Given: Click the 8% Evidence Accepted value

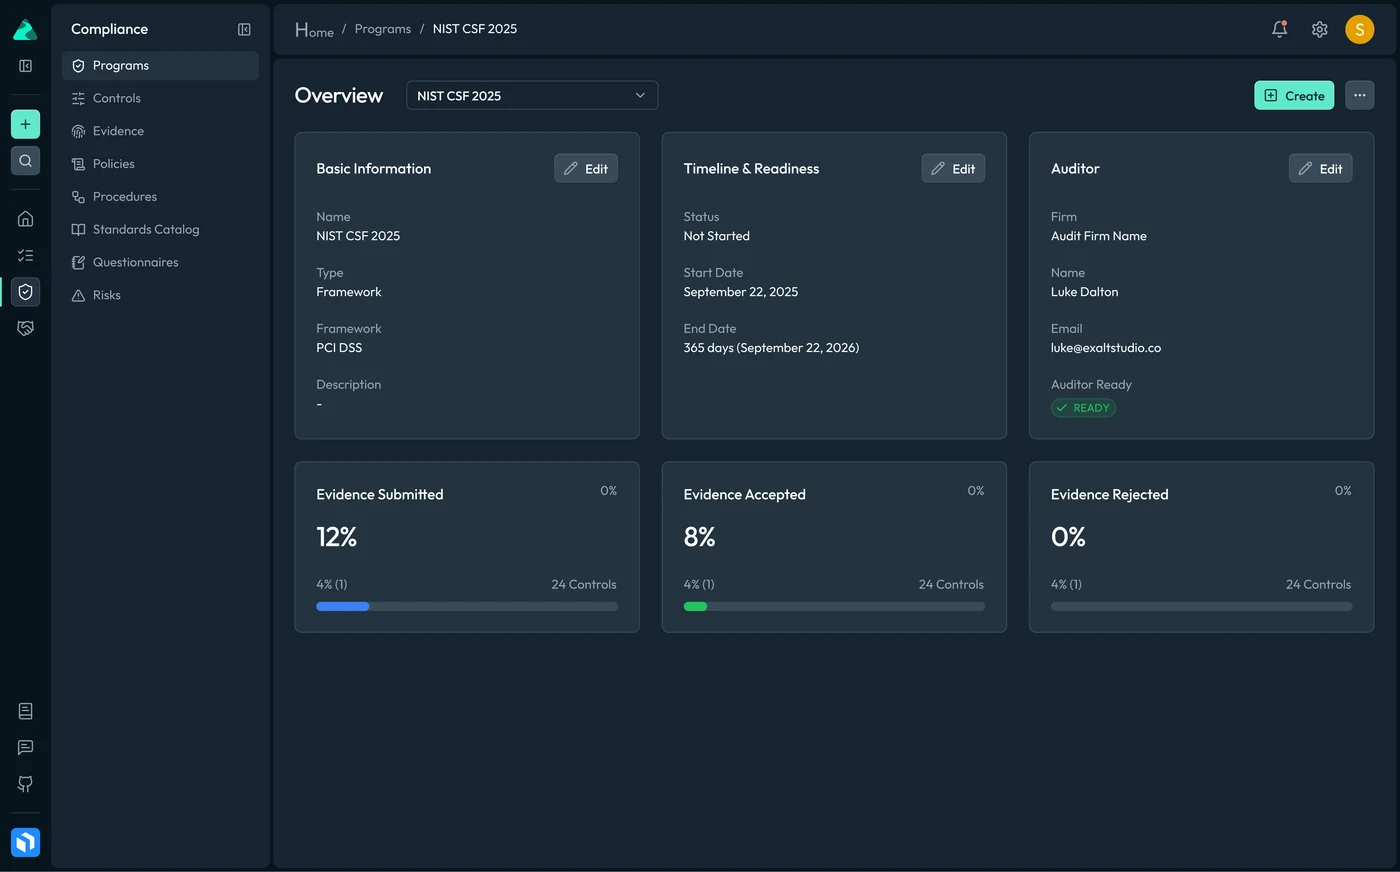Looking at the screenshot, I should coord(700,537).
